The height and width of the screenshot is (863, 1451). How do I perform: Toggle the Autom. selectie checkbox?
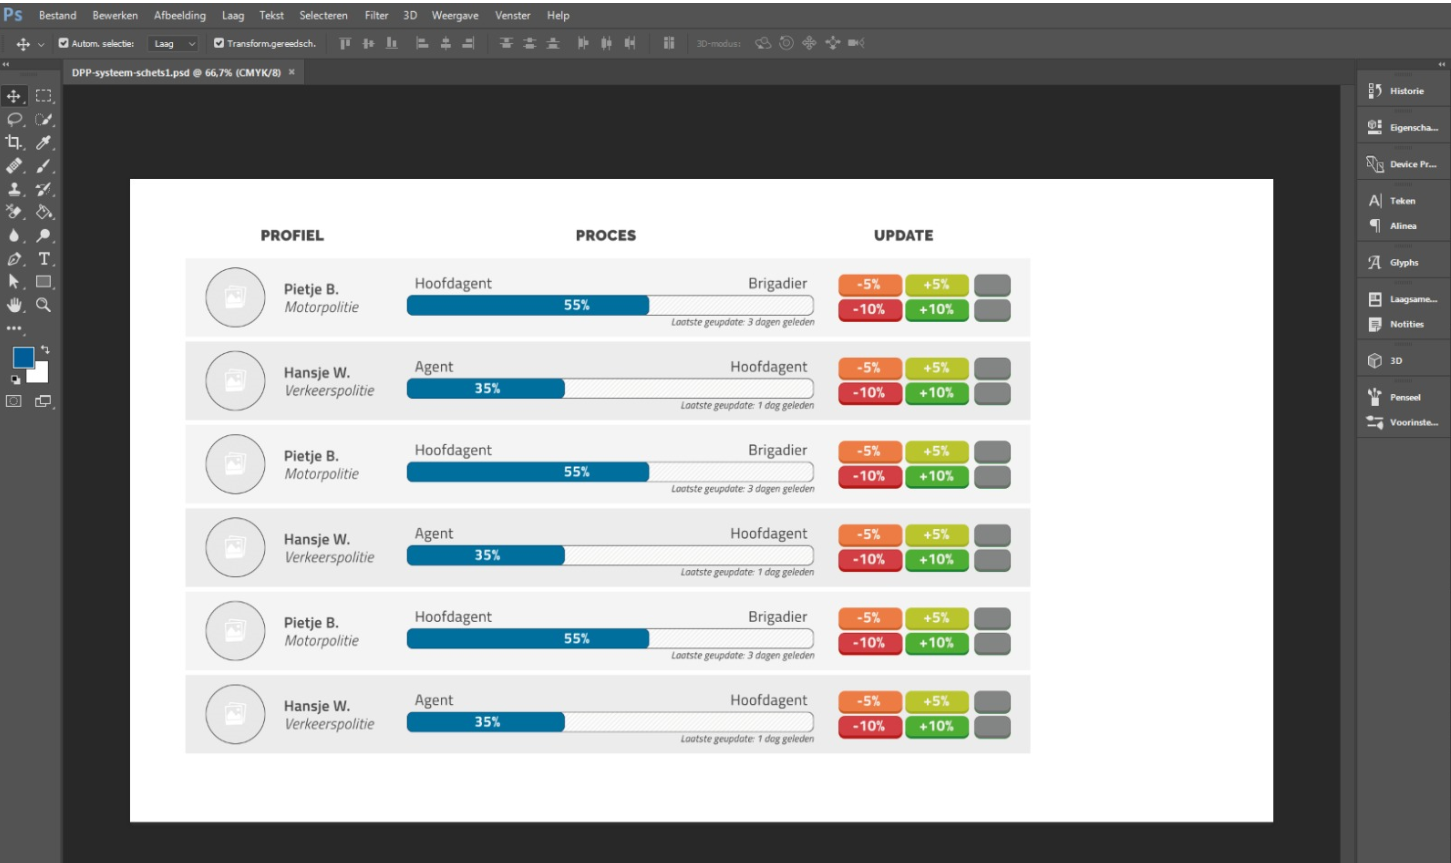pyautogui.click(x=64, y=43)
